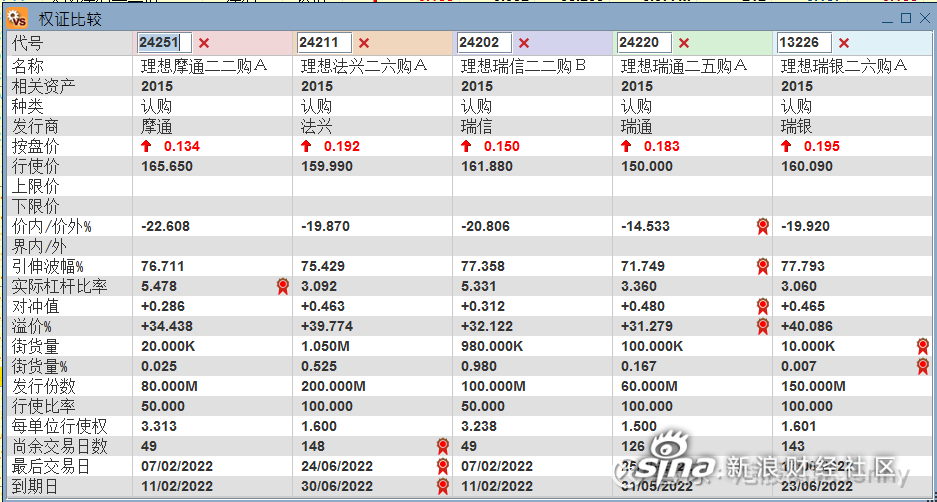Select the name 理想摩通二二购A

point(203,66)
